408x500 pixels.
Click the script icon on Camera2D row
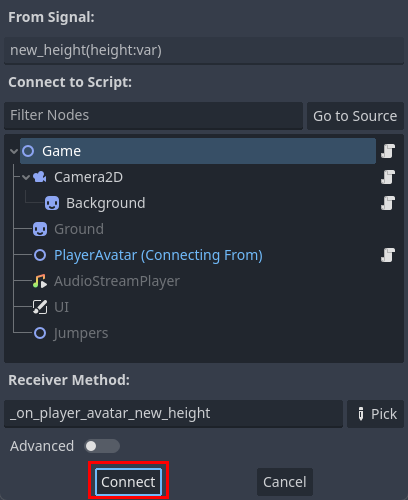(388, 177)
